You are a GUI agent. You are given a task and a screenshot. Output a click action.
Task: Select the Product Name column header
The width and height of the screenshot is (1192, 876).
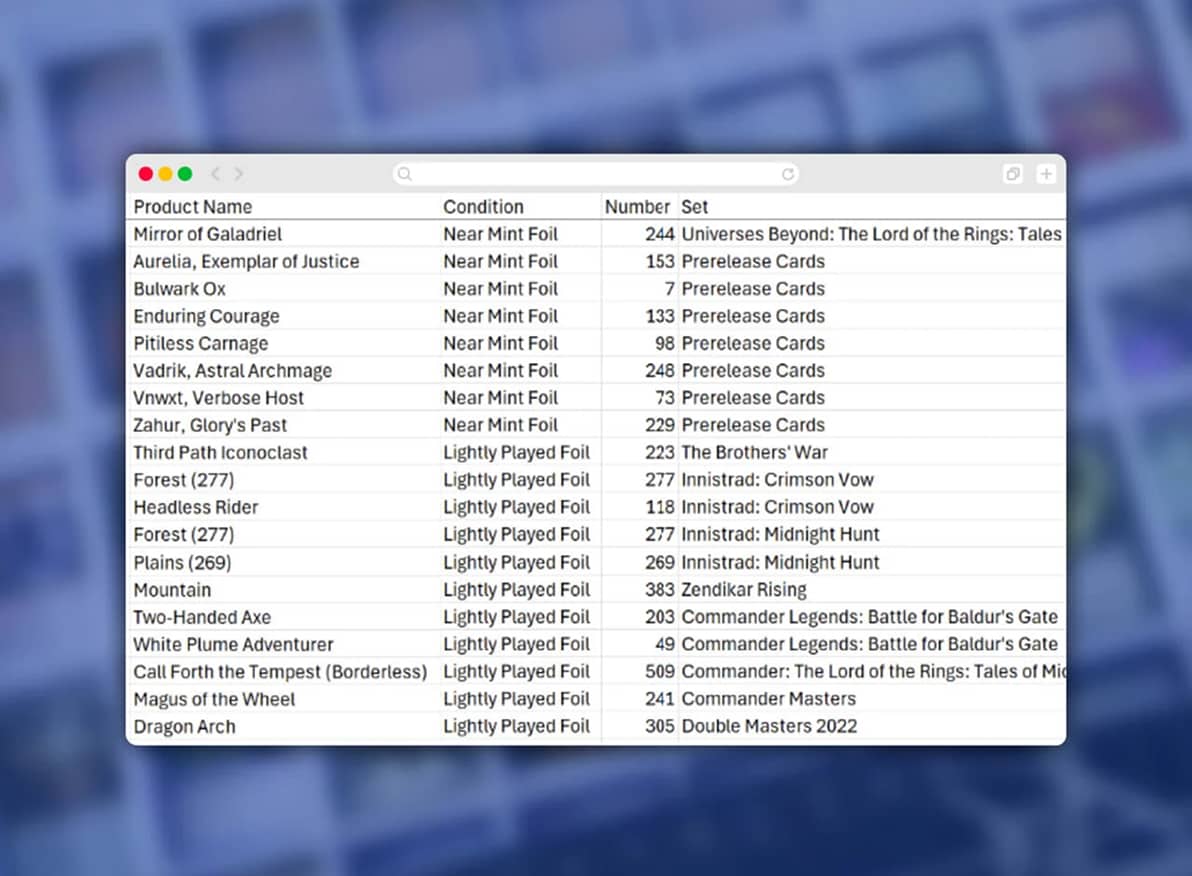[x=192, y=207]
